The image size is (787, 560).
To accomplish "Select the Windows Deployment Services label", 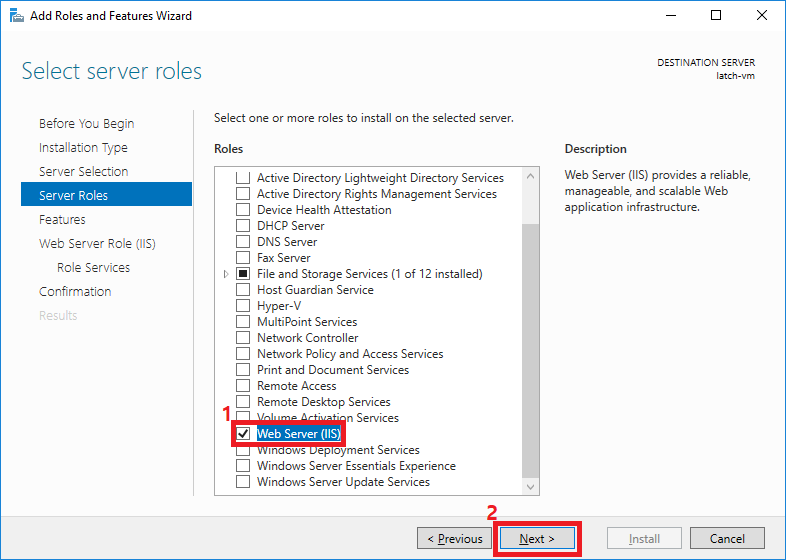I will pos(338,450).
